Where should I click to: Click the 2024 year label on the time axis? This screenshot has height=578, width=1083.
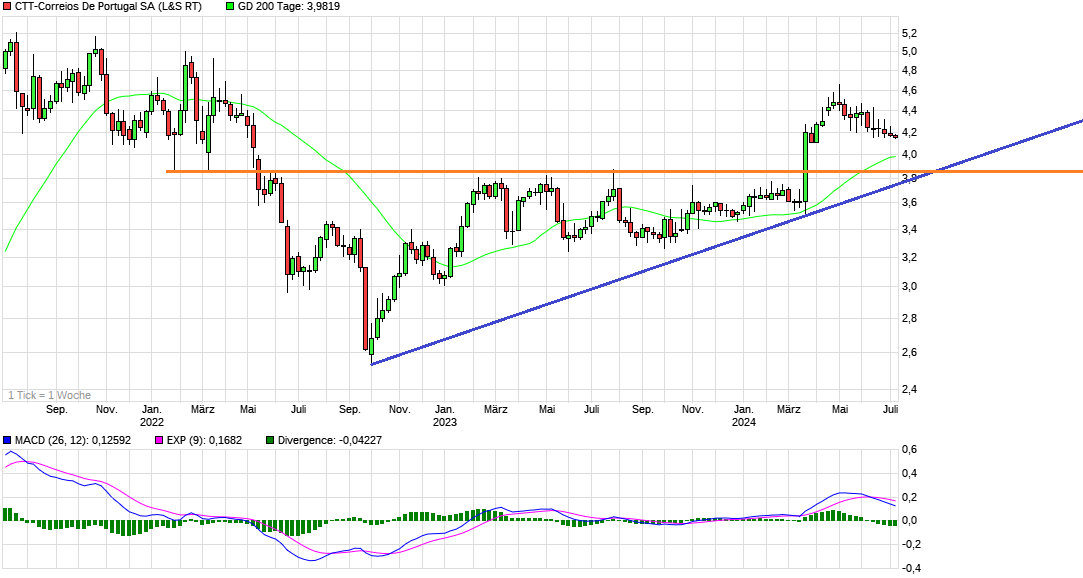click(744, 422)
